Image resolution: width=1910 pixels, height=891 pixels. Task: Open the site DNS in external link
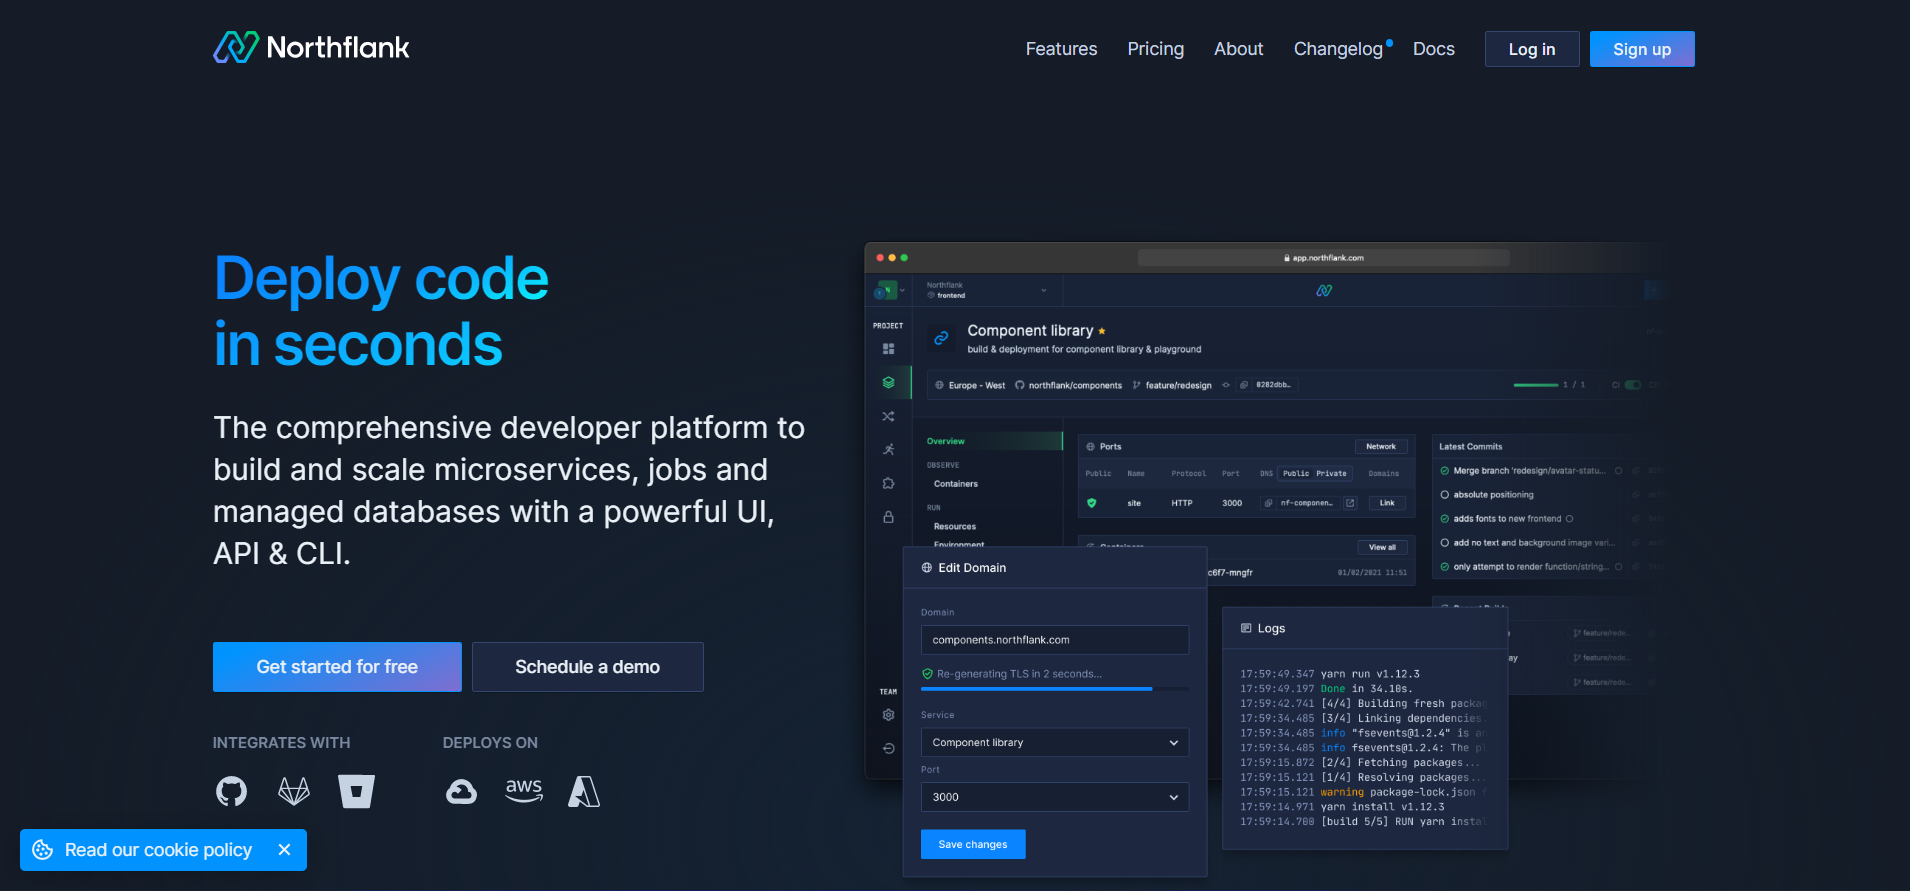point(1350,503)
